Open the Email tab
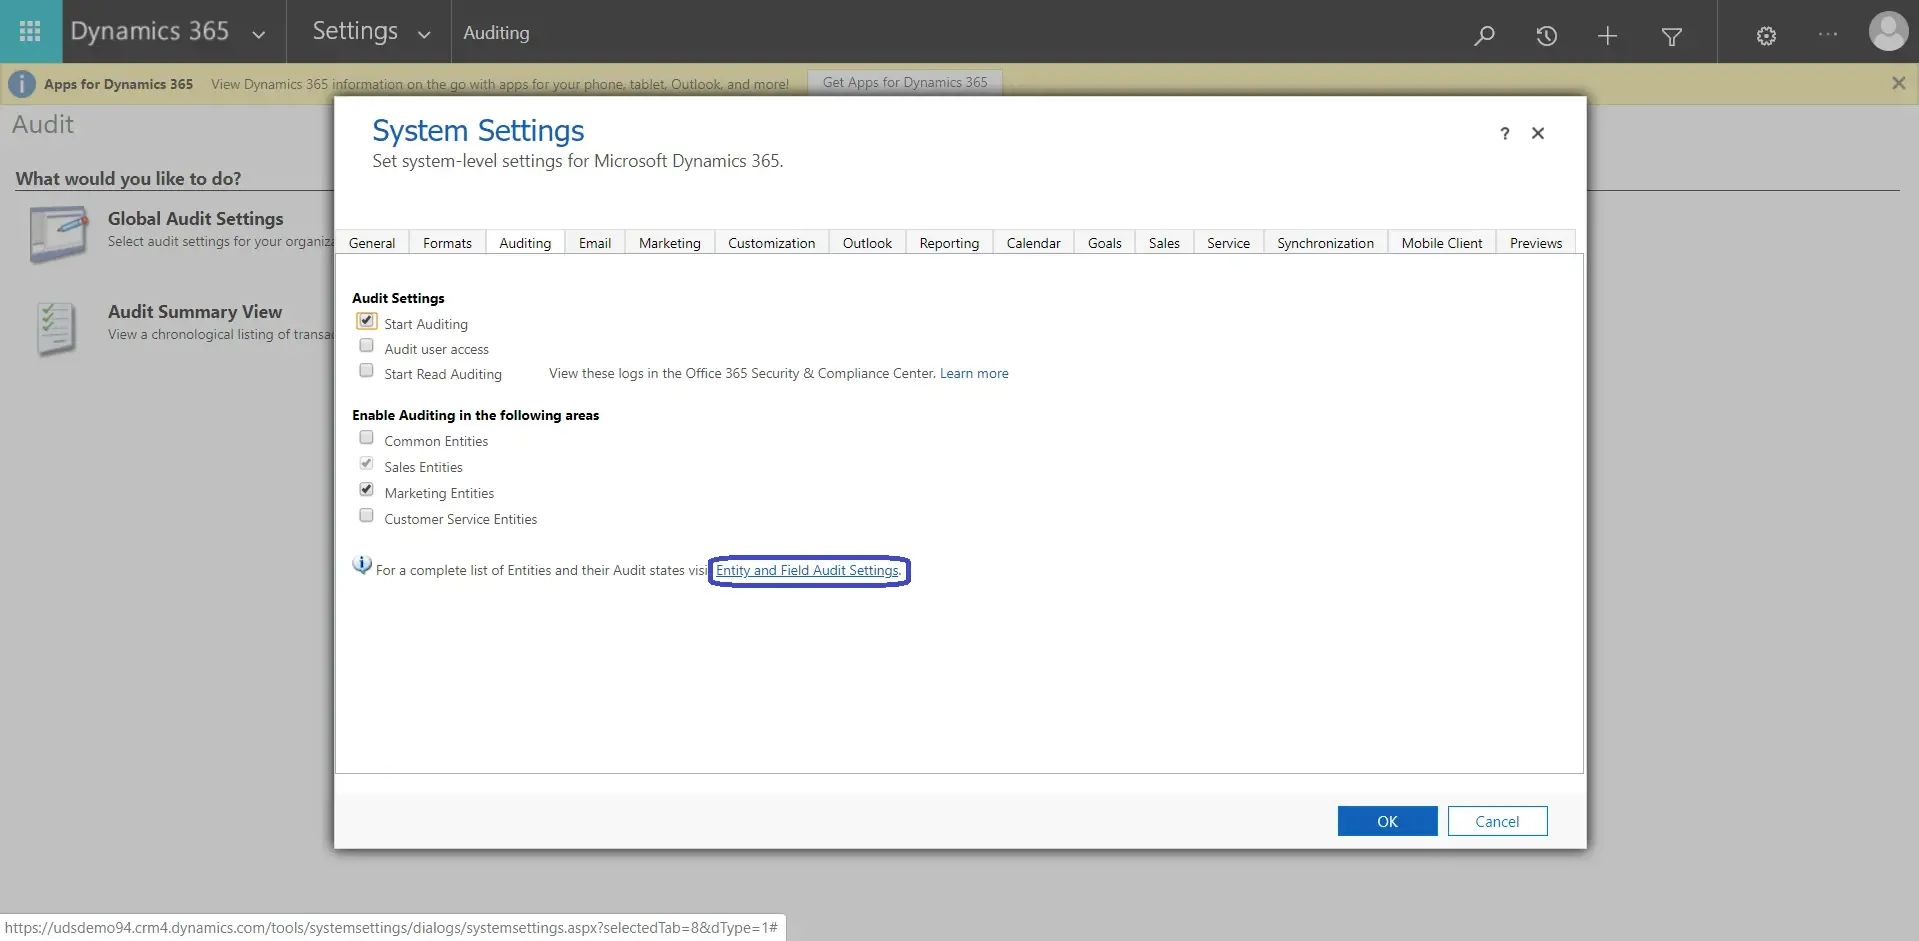1919x941 pixels. tap(595, 243)
